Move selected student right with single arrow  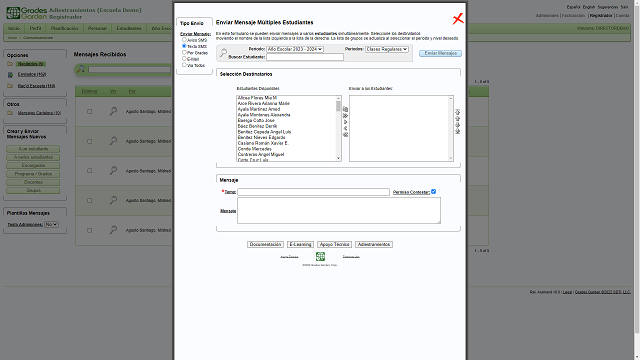tap(345, 122)
